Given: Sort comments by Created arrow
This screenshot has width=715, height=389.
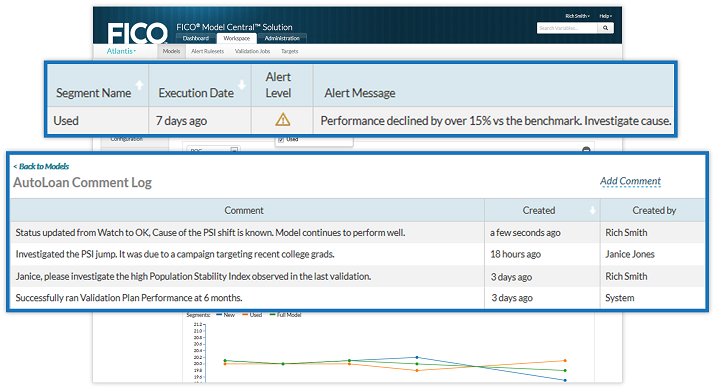Looking at the screenshot, I should 592,210.
